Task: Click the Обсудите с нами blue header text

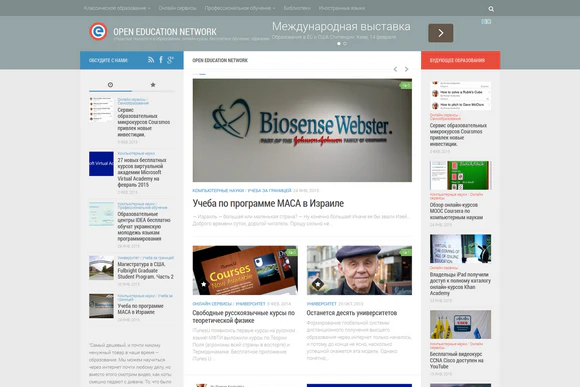Action: pos(108,60)
